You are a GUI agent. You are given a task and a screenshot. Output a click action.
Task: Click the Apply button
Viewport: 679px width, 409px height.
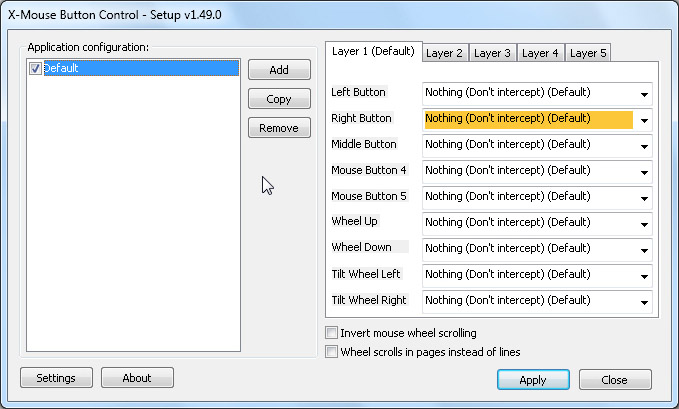(533, 380)
